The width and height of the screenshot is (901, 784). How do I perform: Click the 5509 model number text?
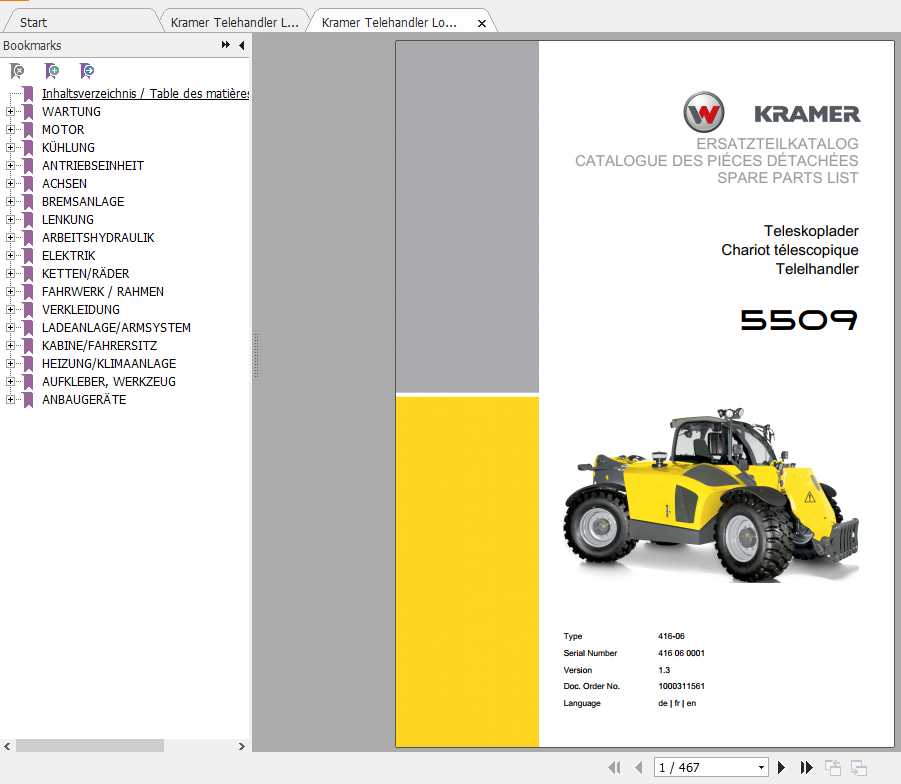click(799, 320)
